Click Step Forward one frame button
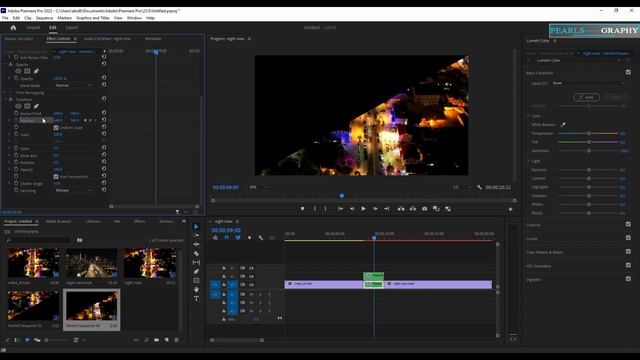The height and width of the screenshot is (360, 640). pos(375,209)
